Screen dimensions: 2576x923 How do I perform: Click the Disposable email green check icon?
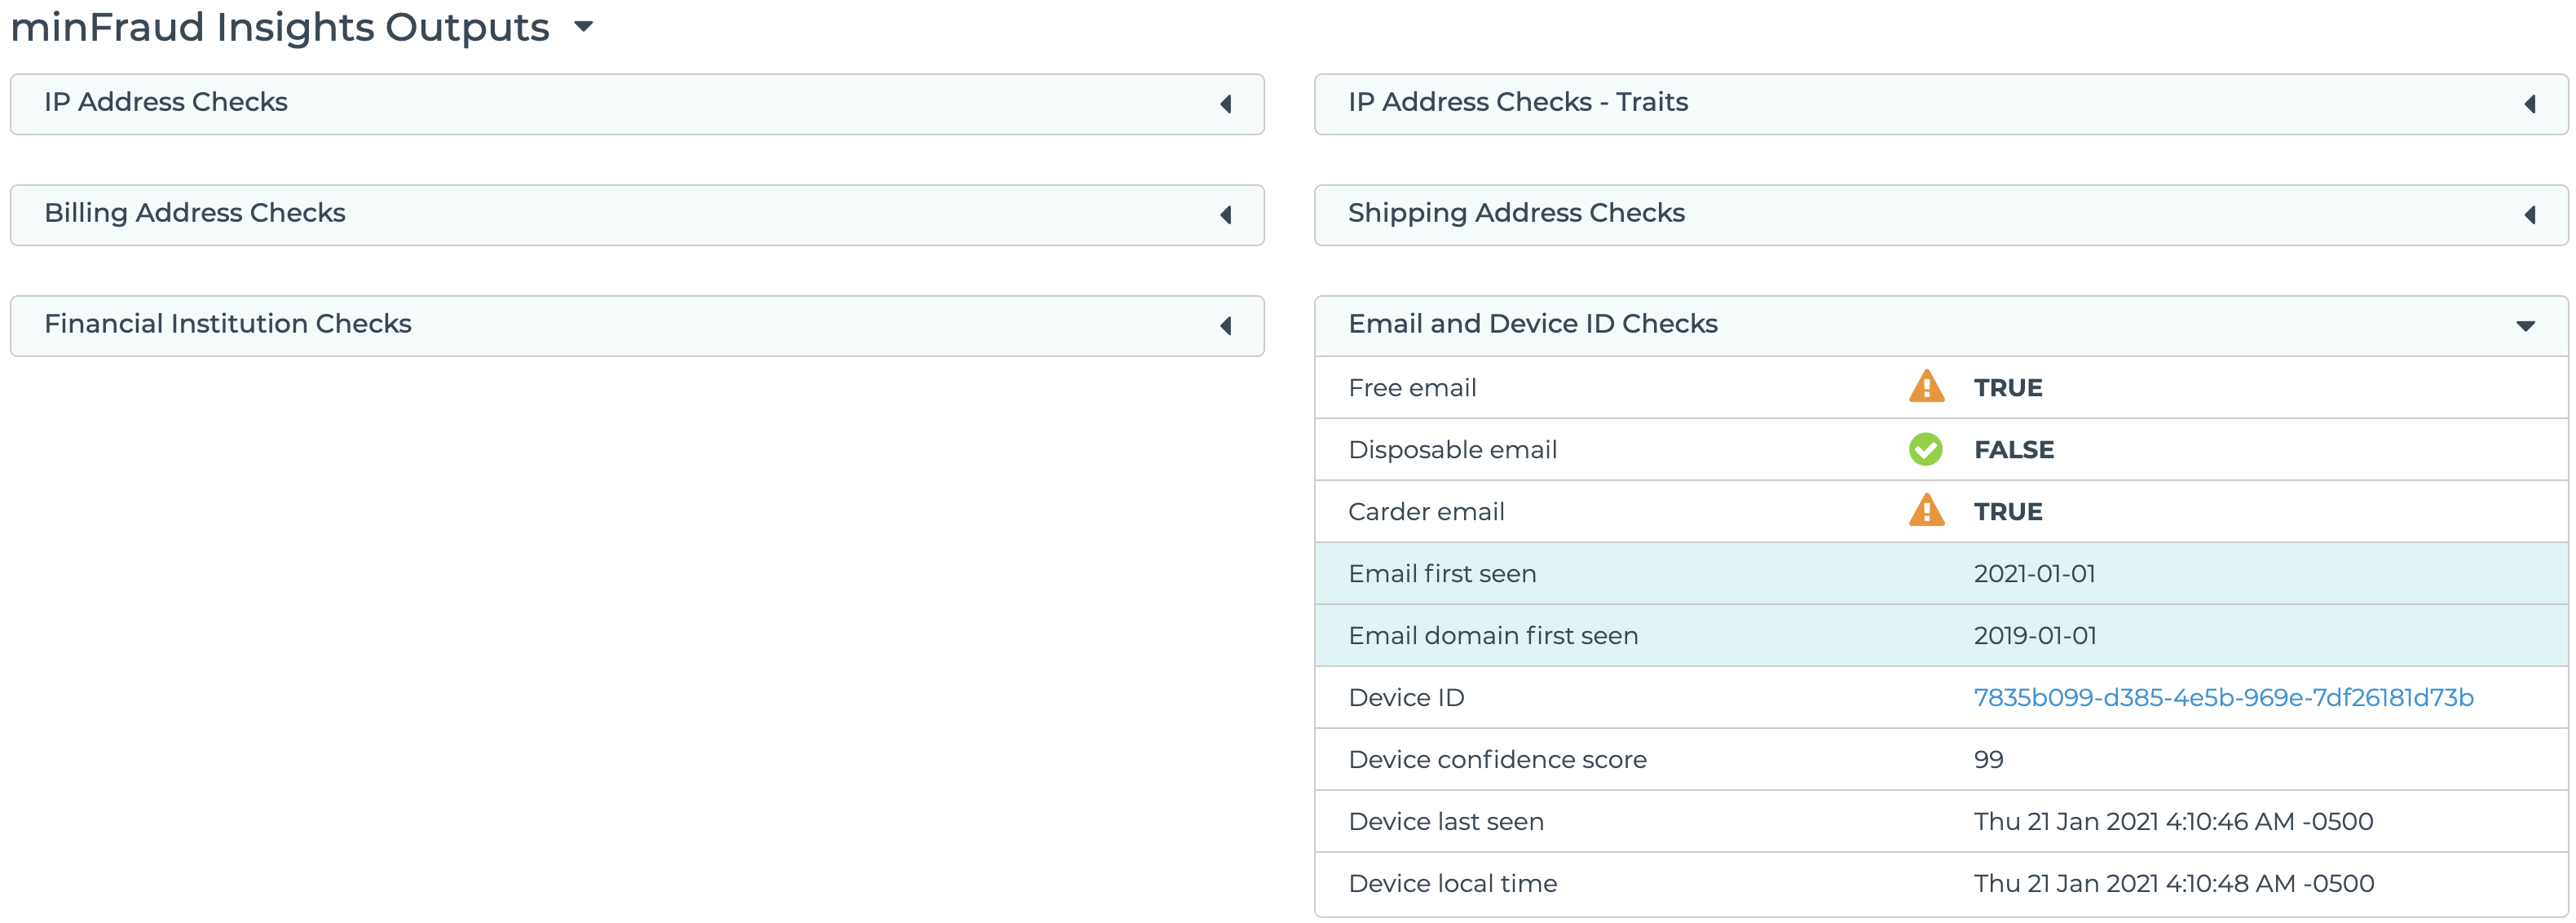coord(1925,449)
